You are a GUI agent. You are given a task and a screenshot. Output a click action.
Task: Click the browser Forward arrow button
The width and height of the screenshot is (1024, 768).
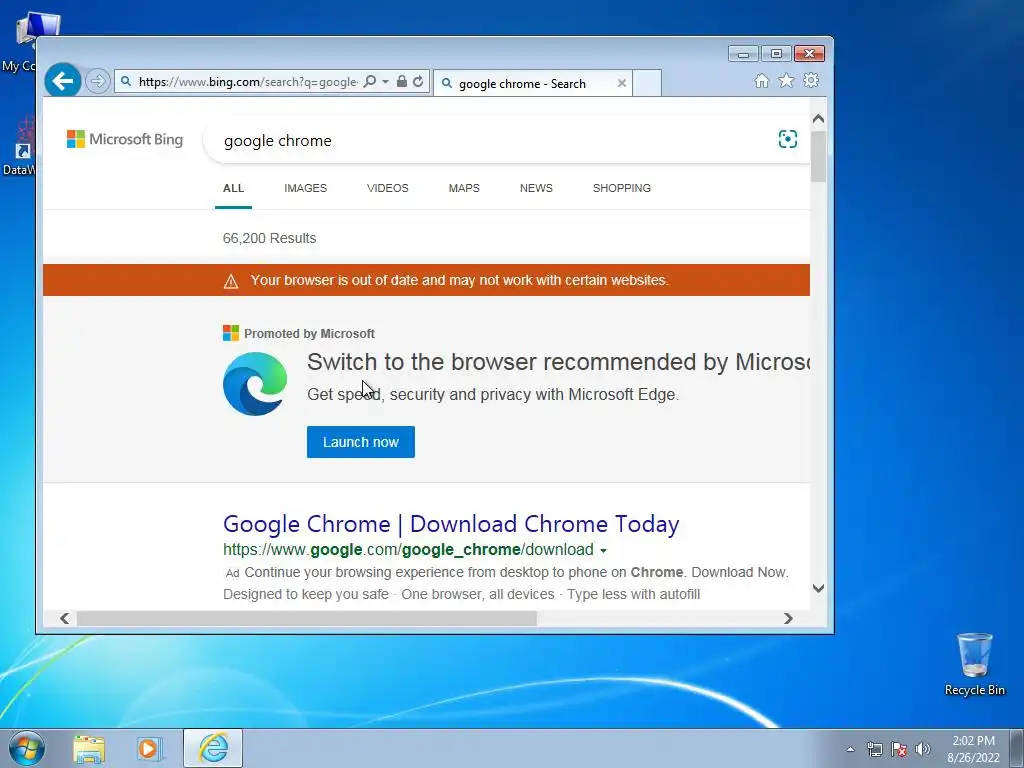tap(97, 81)
